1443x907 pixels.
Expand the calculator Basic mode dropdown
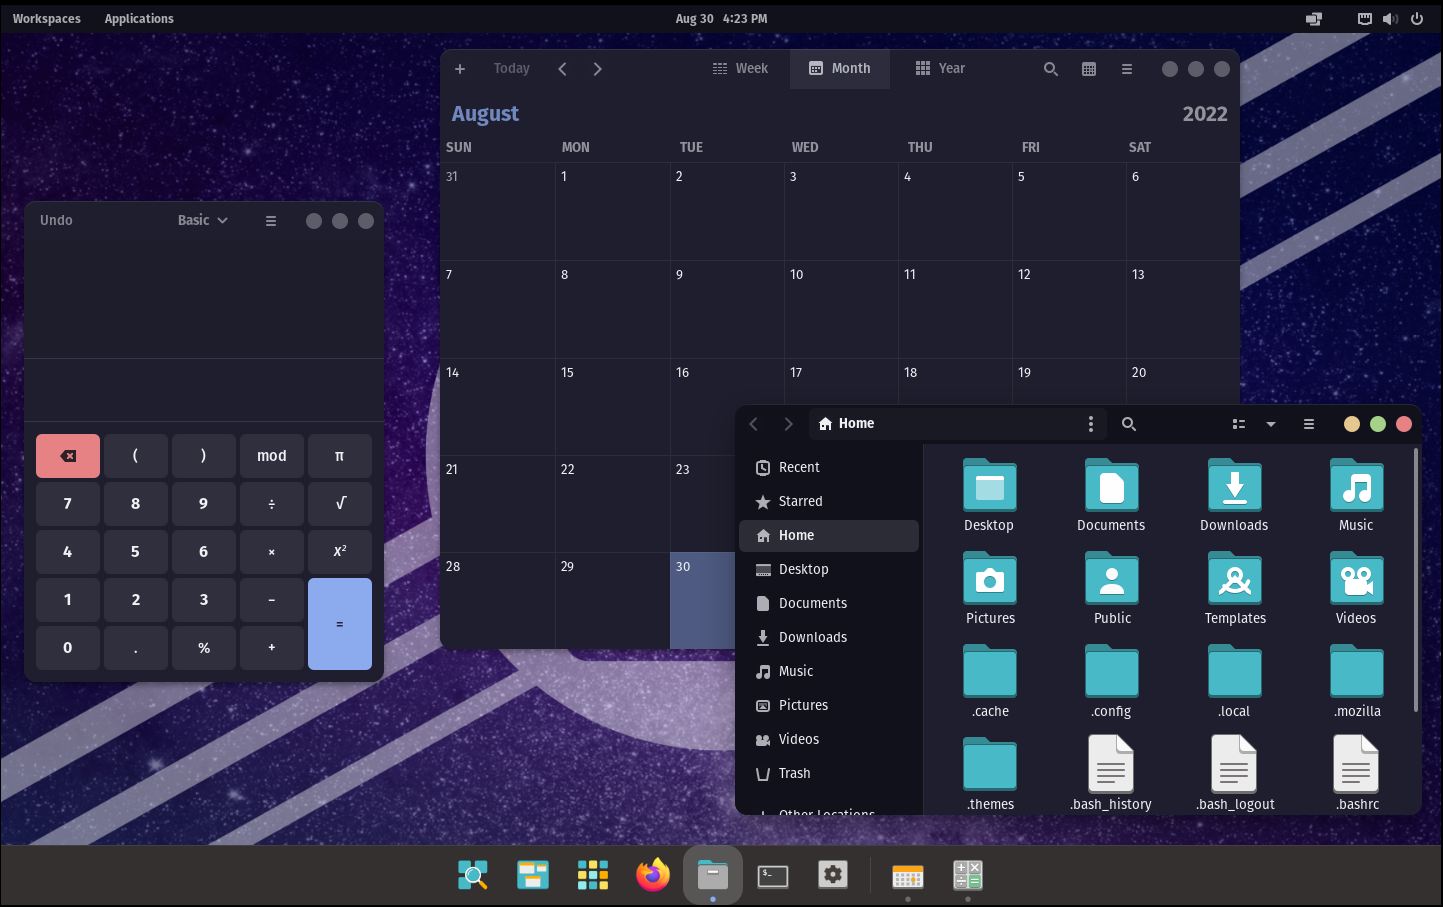203,220
